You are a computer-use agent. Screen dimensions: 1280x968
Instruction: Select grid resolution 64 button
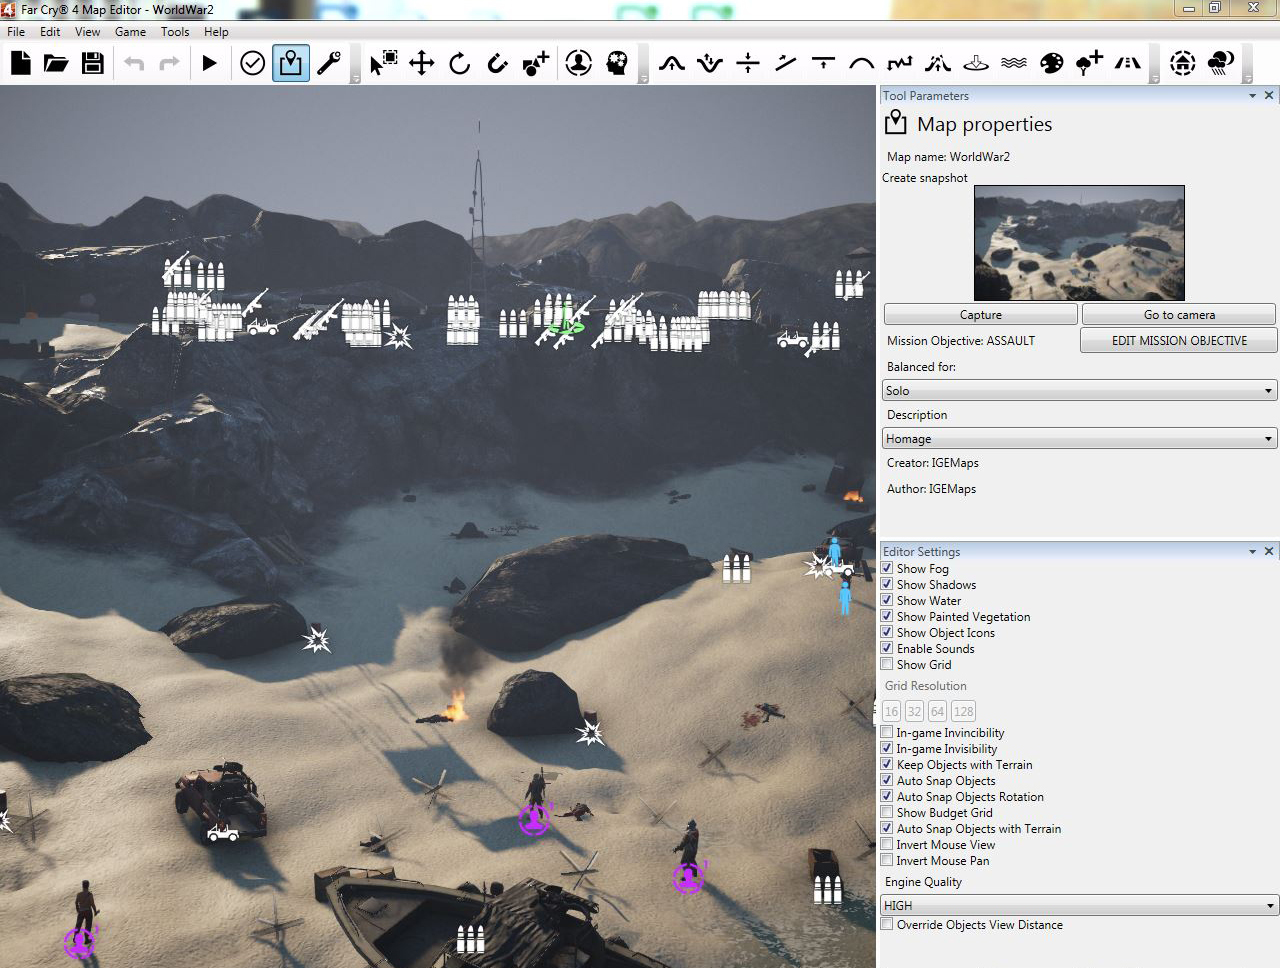pyautogui.click(x=937, y=711)
